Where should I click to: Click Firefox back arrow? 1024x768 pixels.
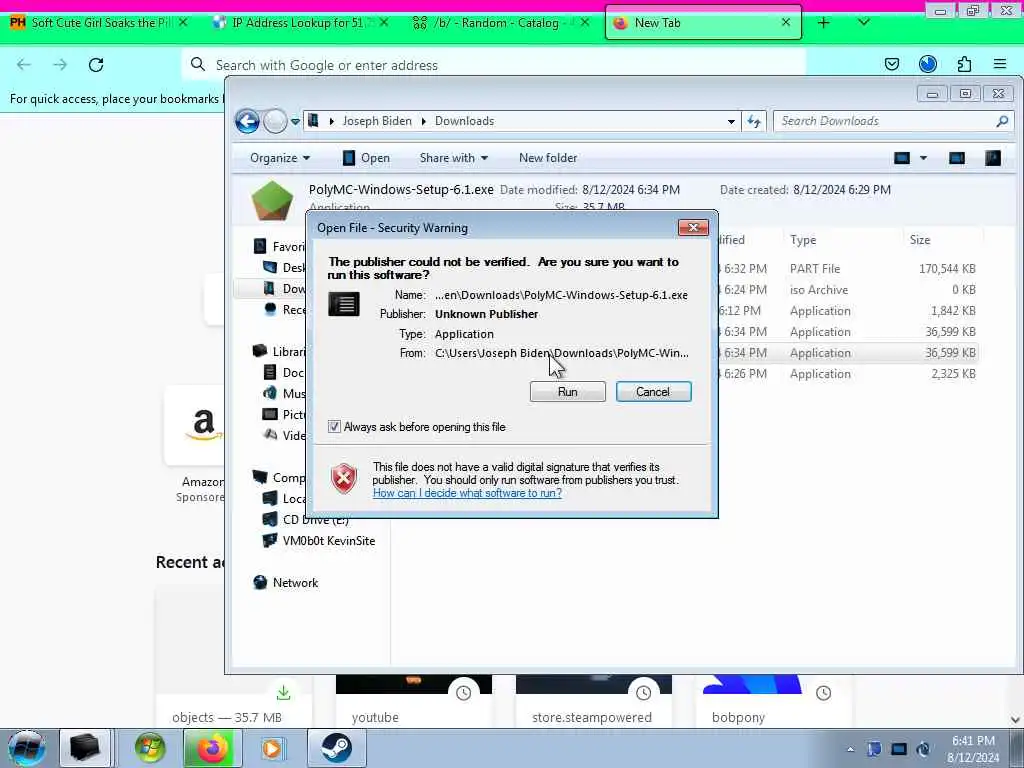pyautogui.click(x=24, y=65)
